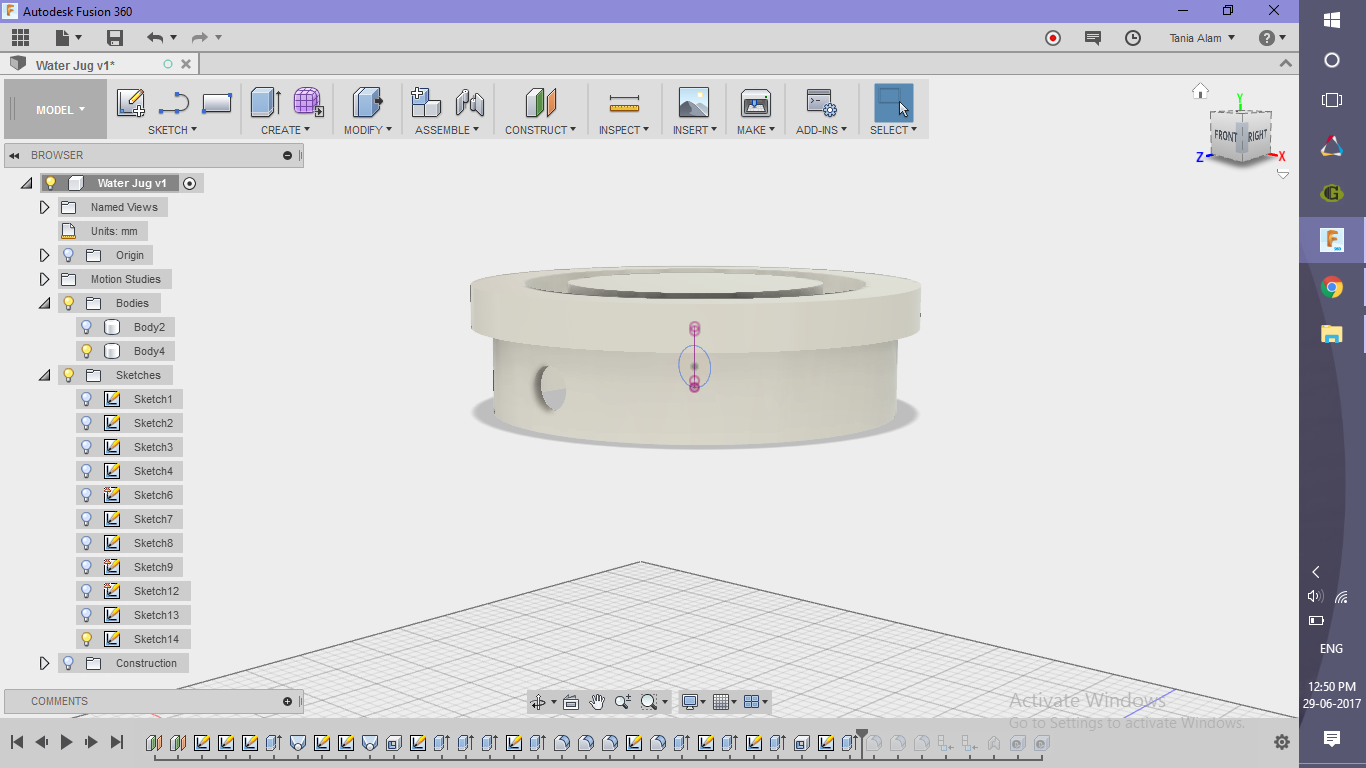Click the Redo arrow
The width and height of the screenshot is (1366, 768).
click(200, 38)
